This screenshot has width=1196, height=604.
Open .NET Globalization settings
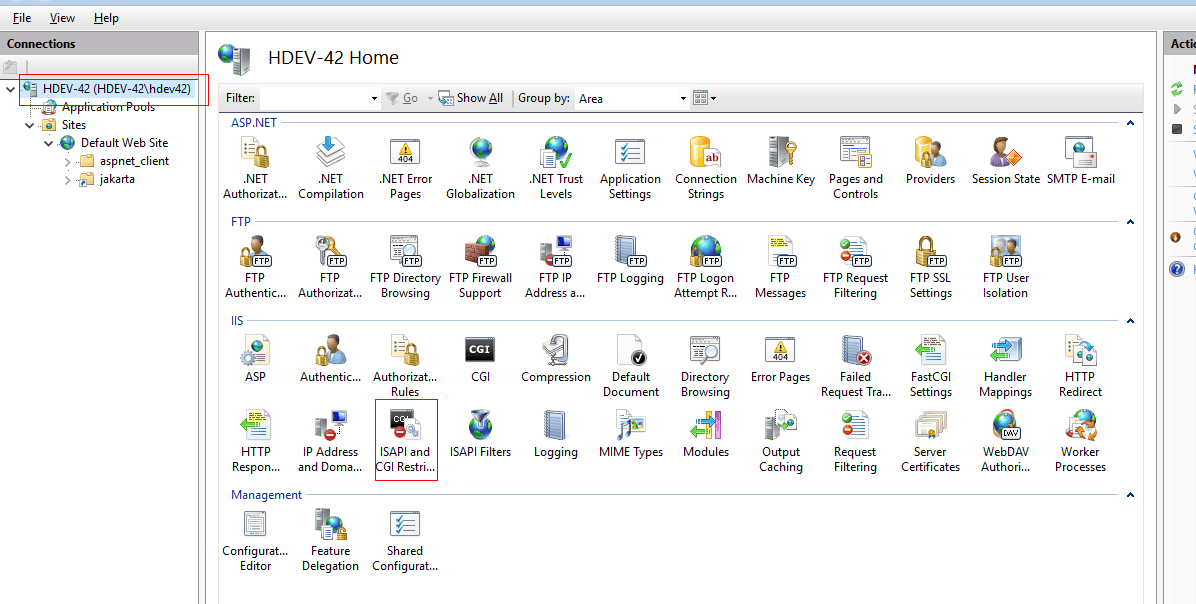[x=481, y=168]
